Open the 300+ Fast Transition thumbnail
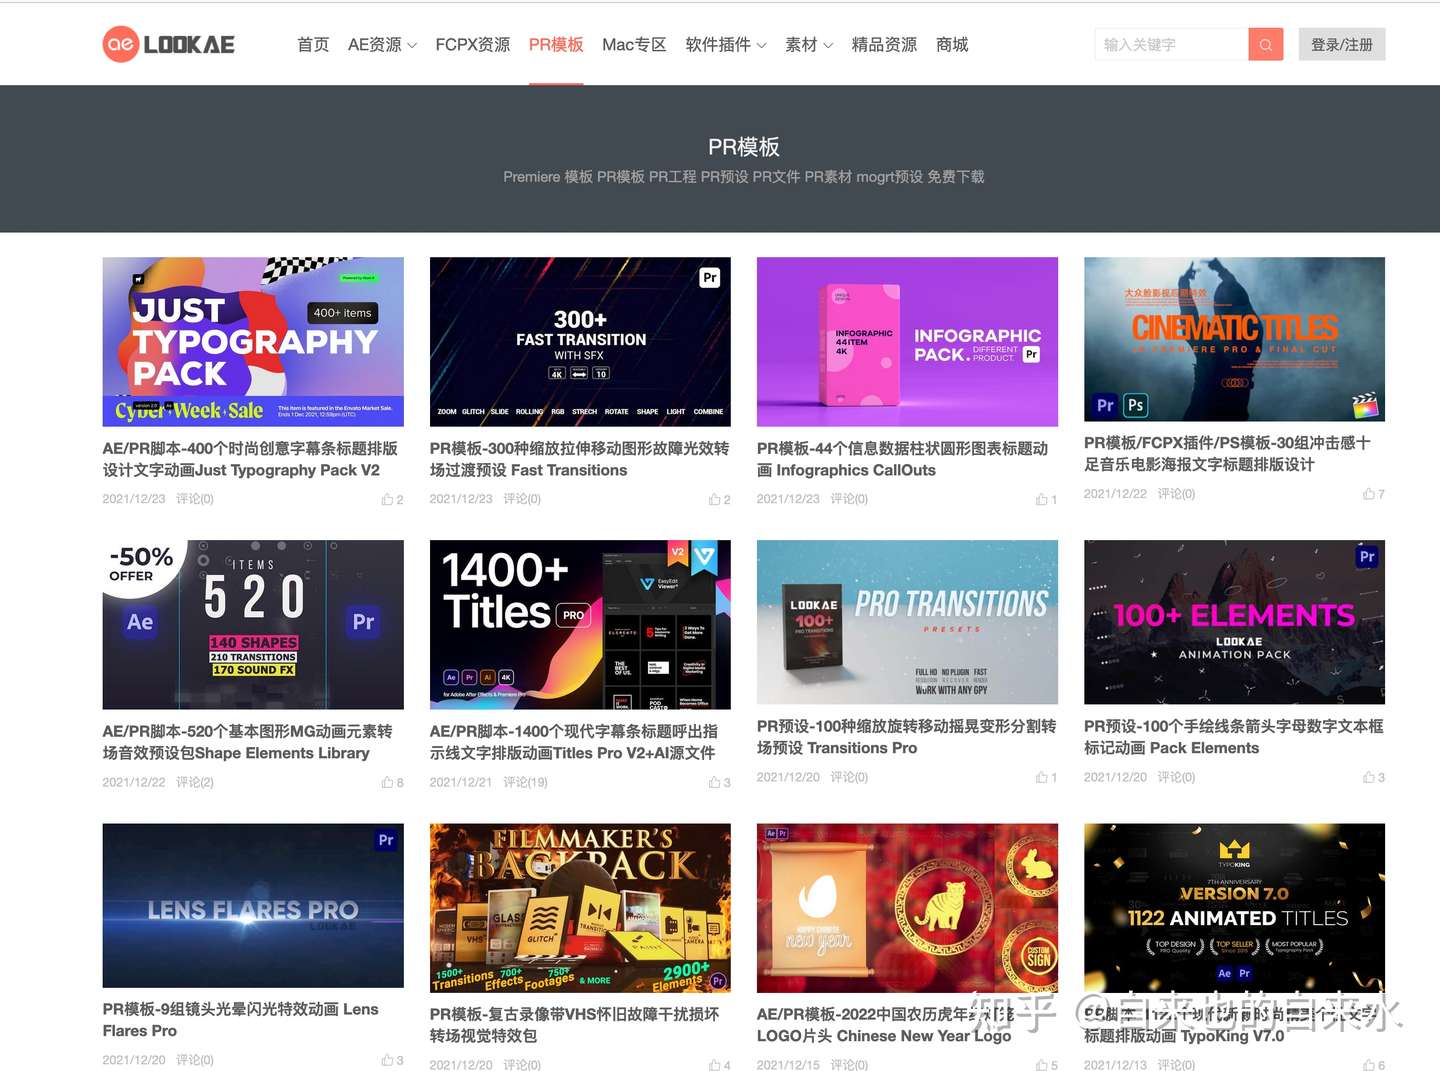 580,342
